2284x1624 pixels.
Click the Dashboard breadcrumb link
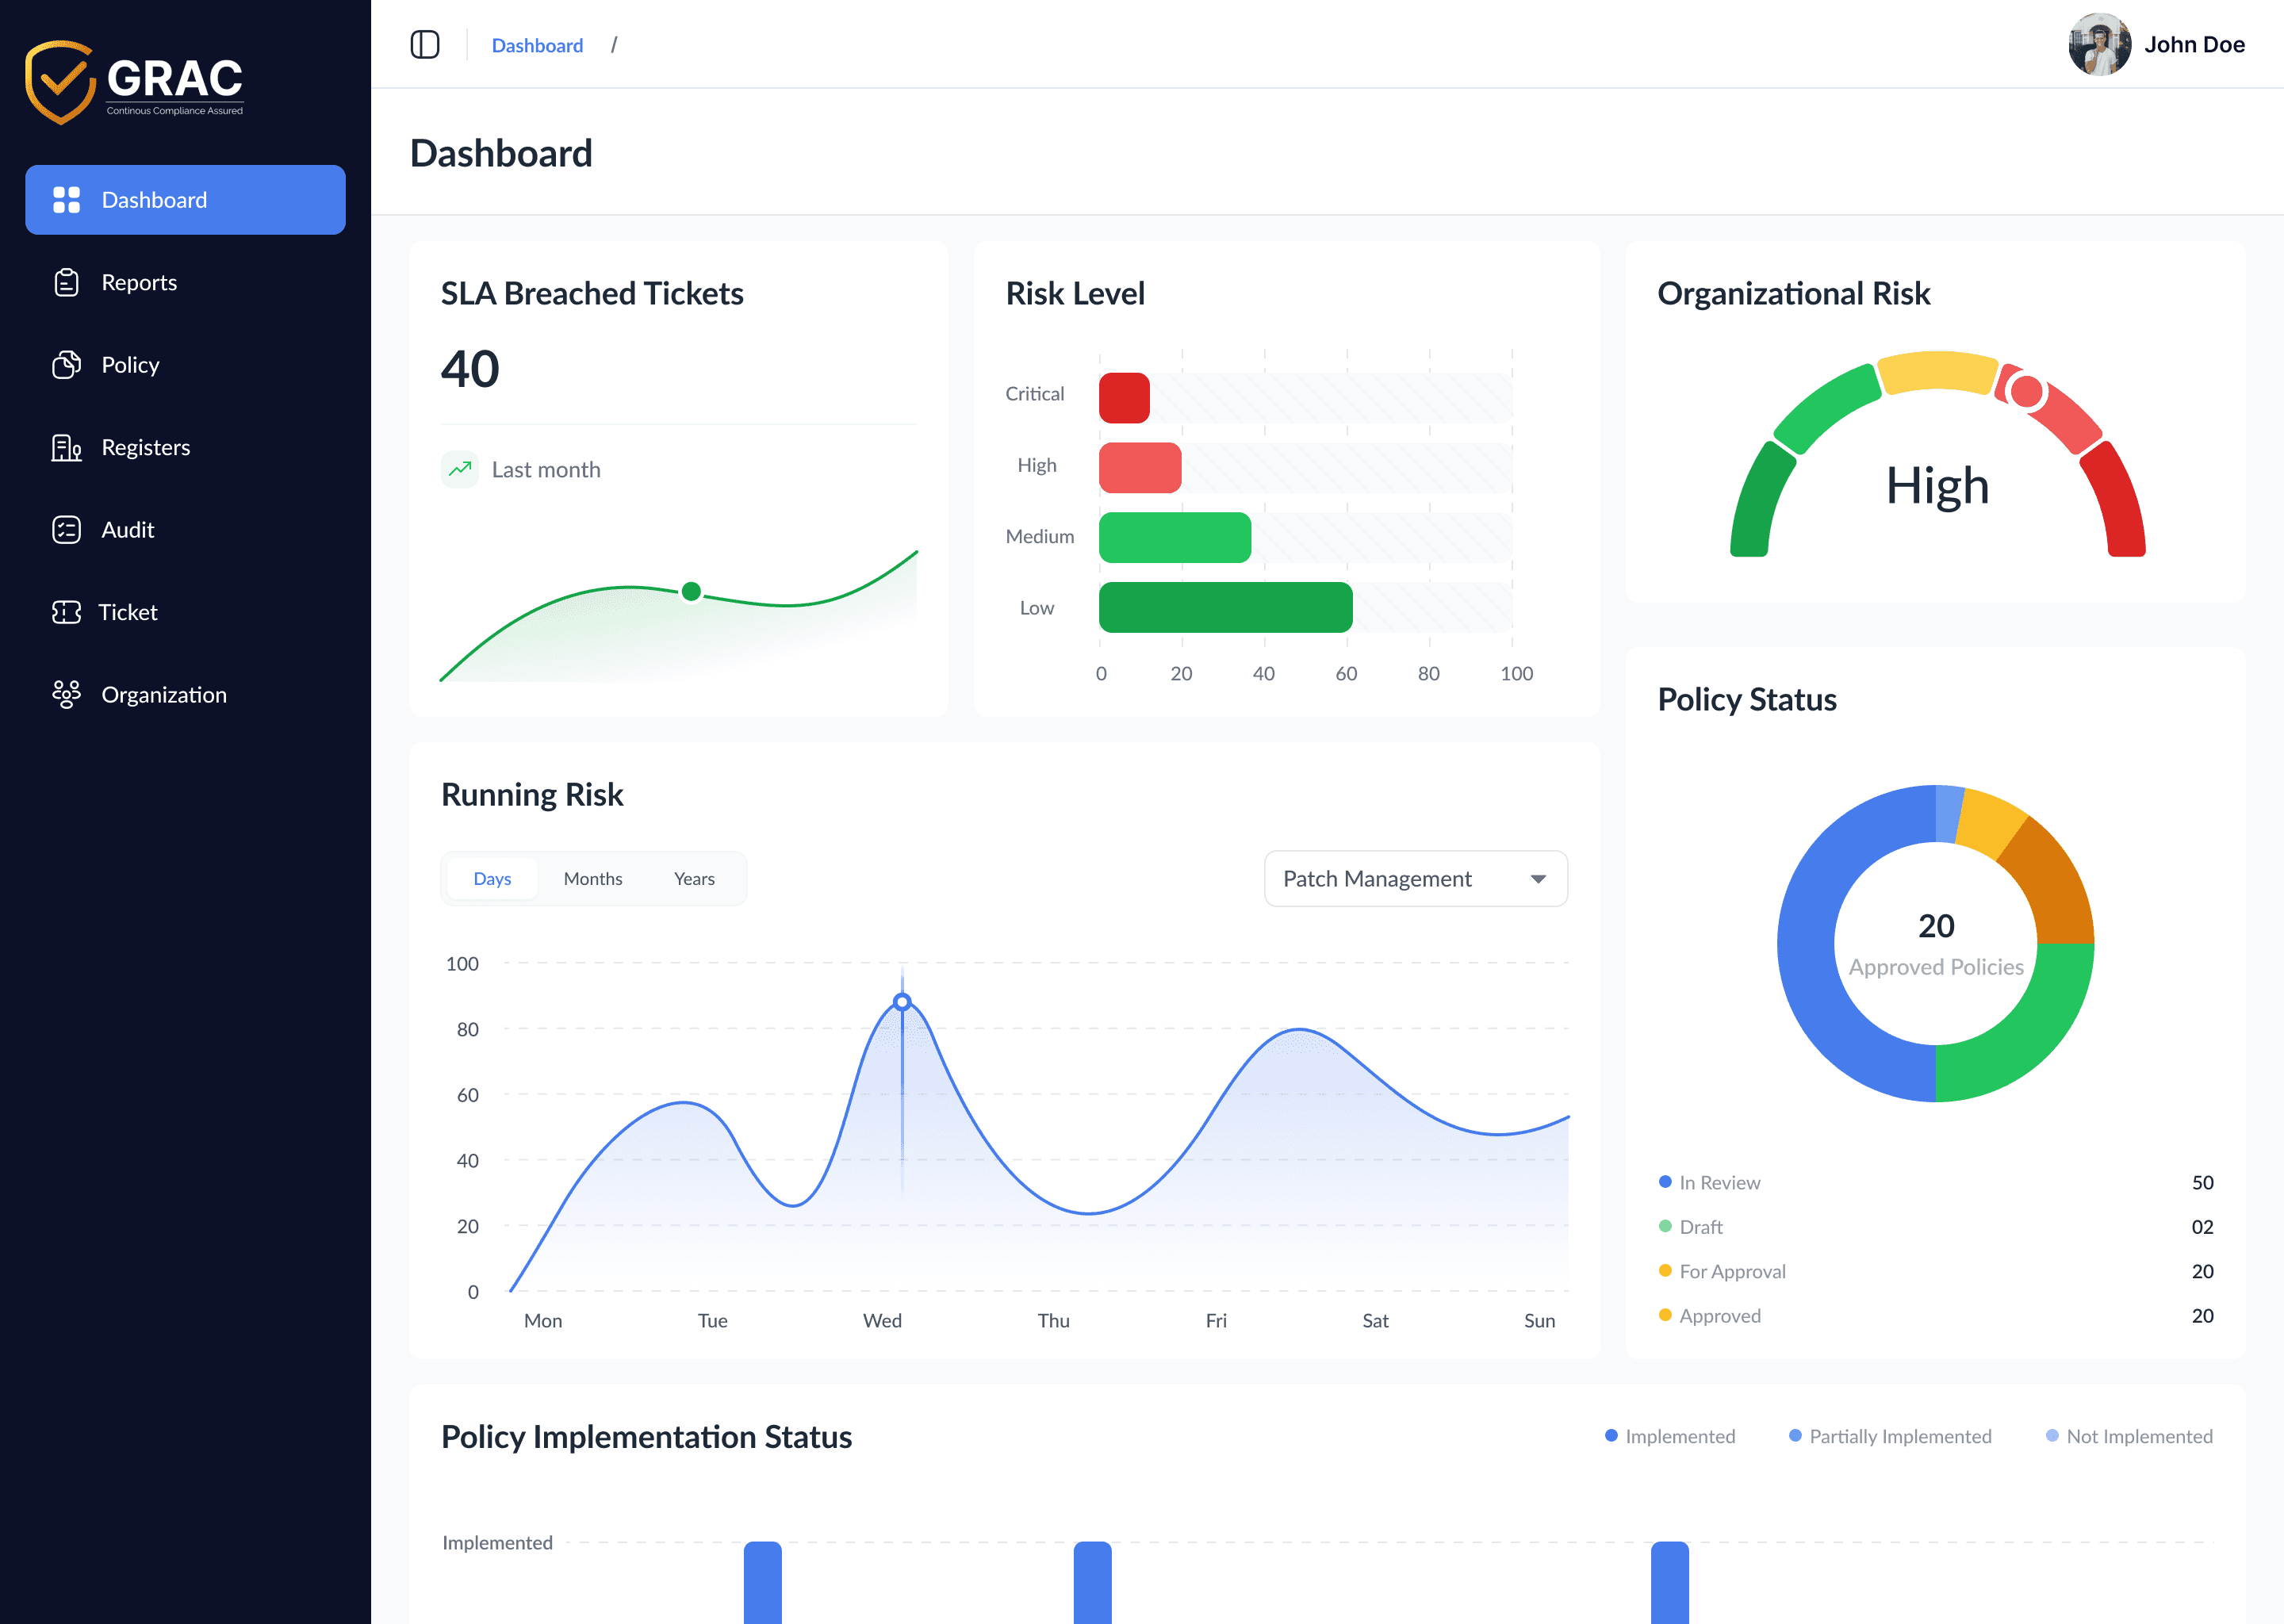pos(537,45)
